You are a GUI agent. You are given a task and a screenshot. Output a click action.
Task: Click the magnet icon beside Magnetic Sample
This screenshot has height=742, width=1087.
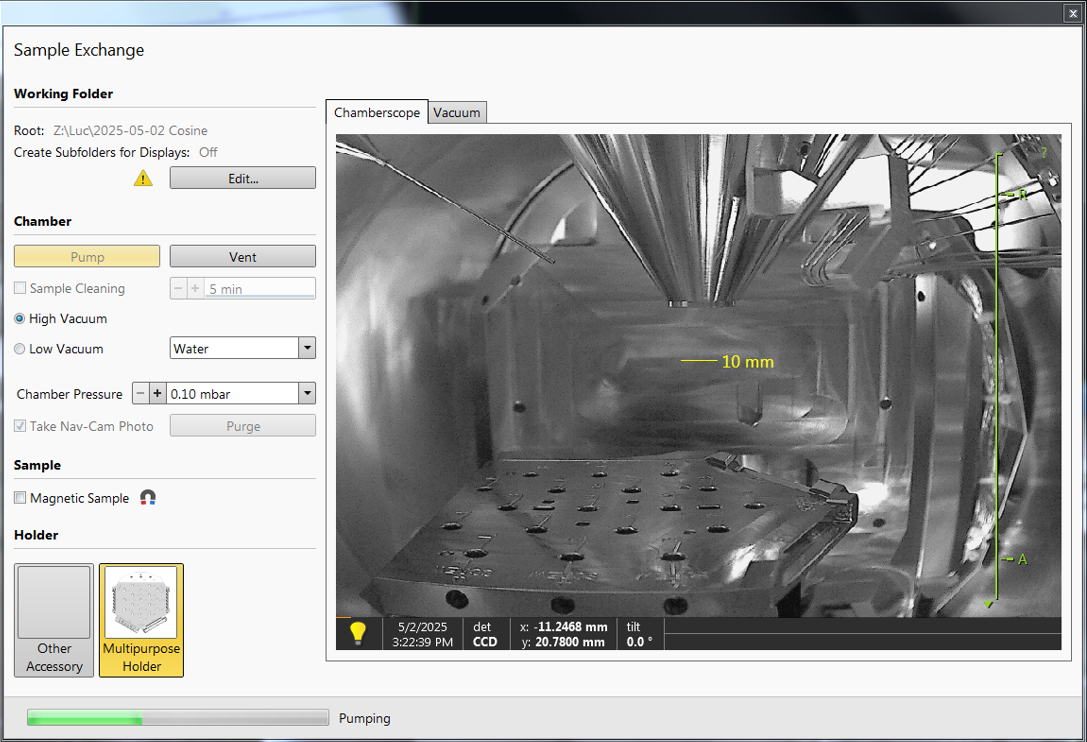pyautogui.click(x=148, y=498)
